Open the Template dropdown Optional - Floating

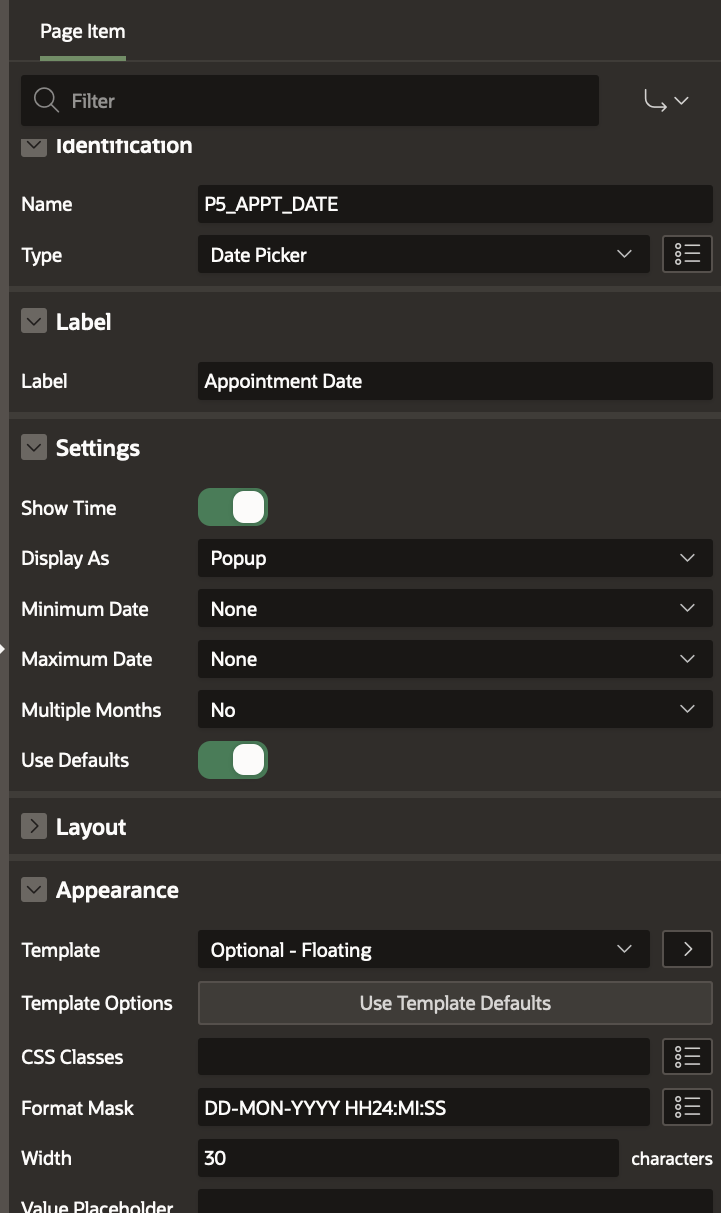tap(424, 950)
